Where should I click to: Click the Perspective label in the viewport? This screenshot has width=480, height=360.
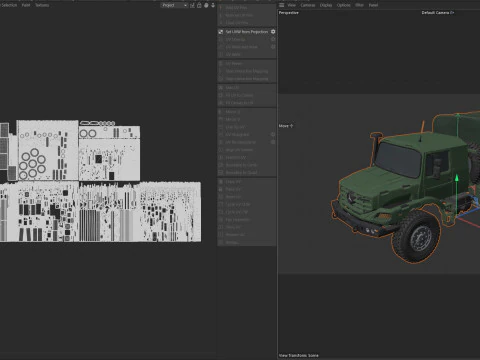tap(289, 13)
